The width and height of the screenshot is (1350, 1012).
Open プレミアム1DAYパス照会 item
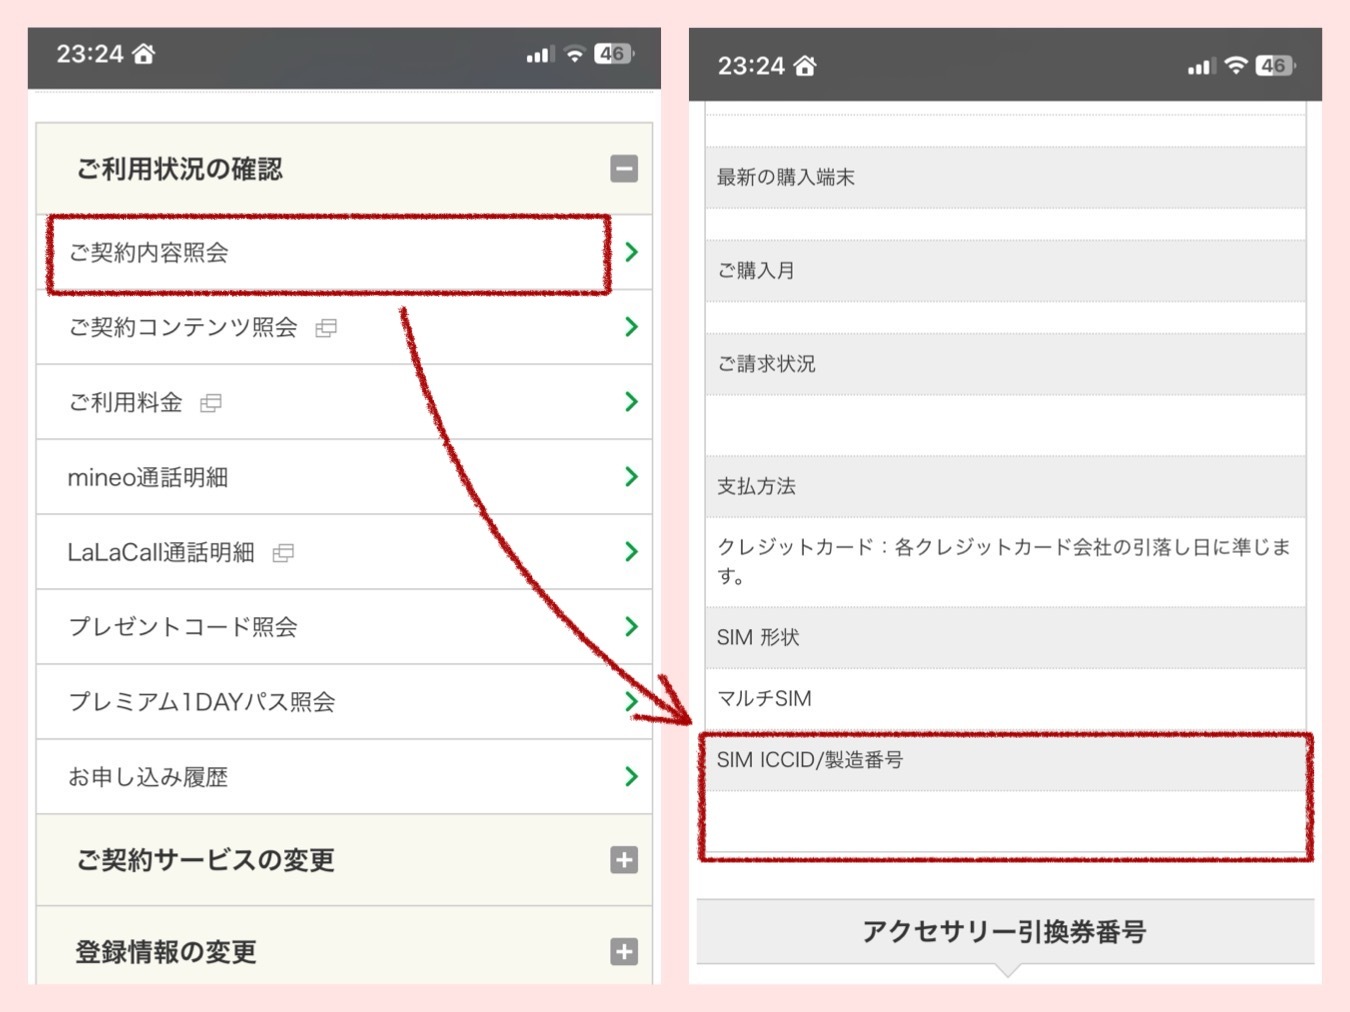[201, 702]
